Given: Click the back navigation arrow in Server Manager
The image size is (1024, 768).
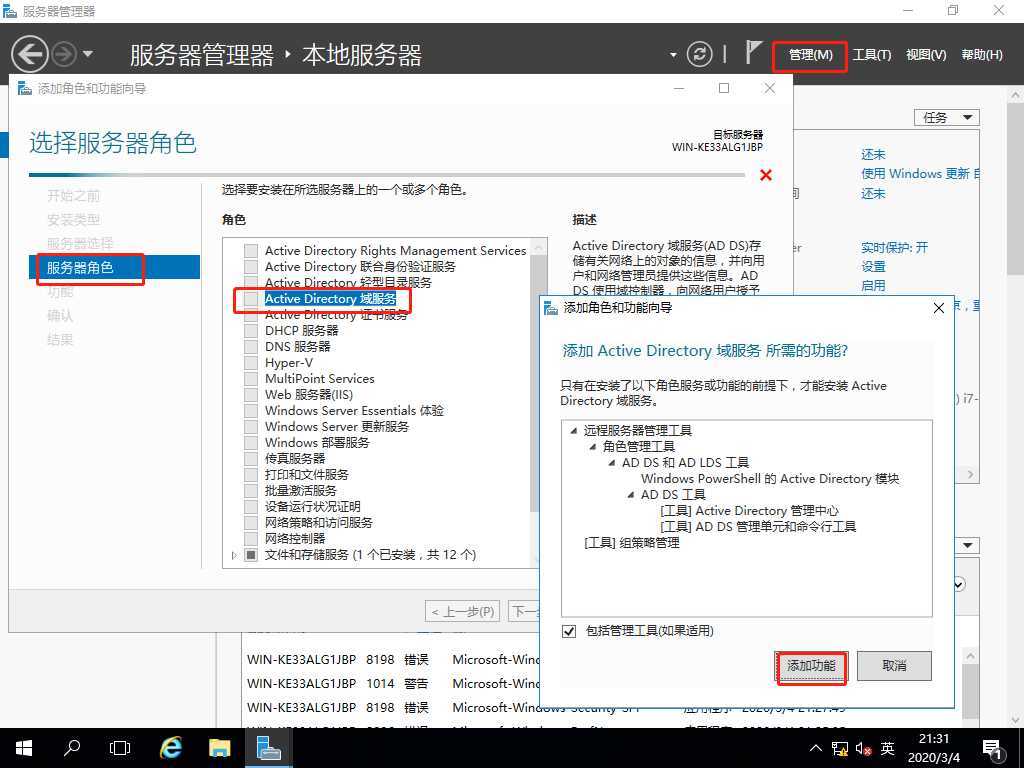Looking at the screenshot, I should [x=30, y=54].
